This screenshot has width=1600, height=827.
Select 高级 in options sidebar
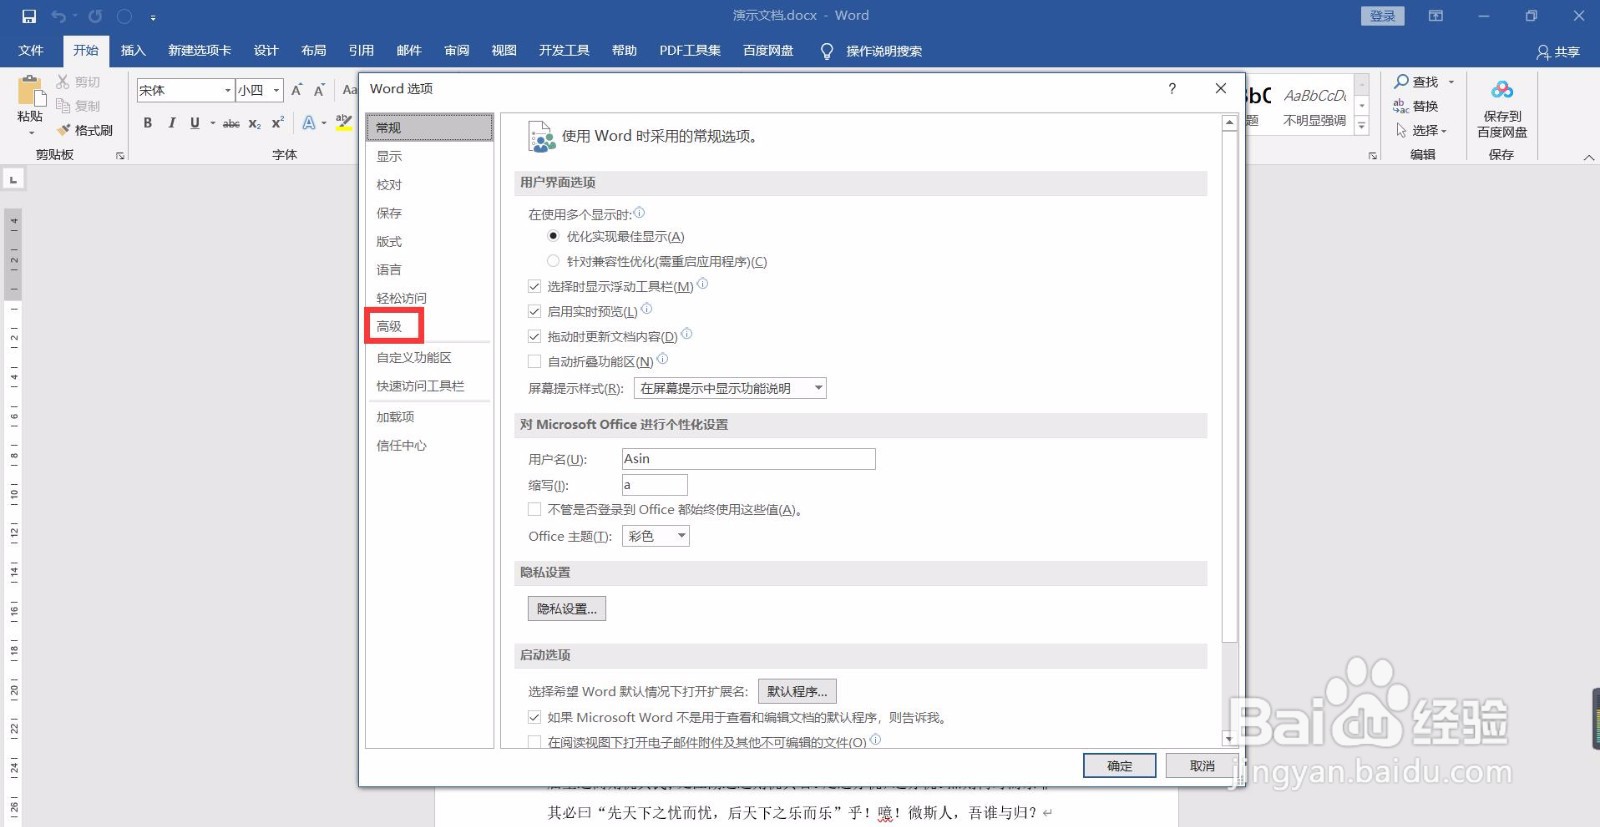(x=390, y=326)
